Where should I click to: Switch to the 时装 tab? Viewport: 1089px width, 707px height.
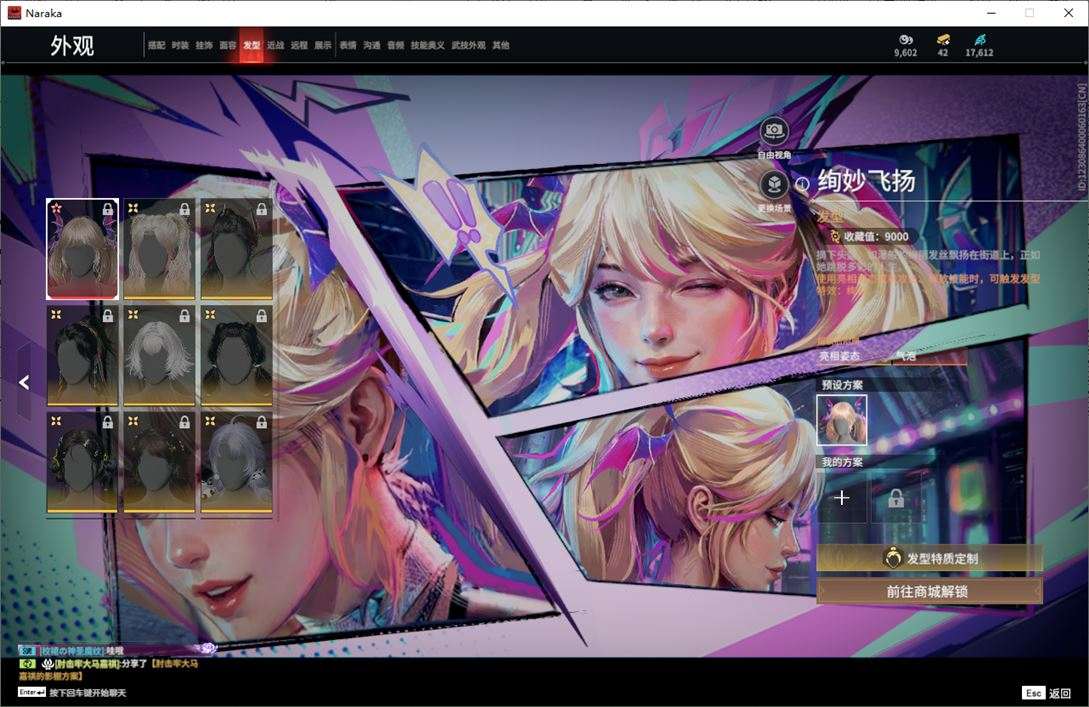[180, 45]
